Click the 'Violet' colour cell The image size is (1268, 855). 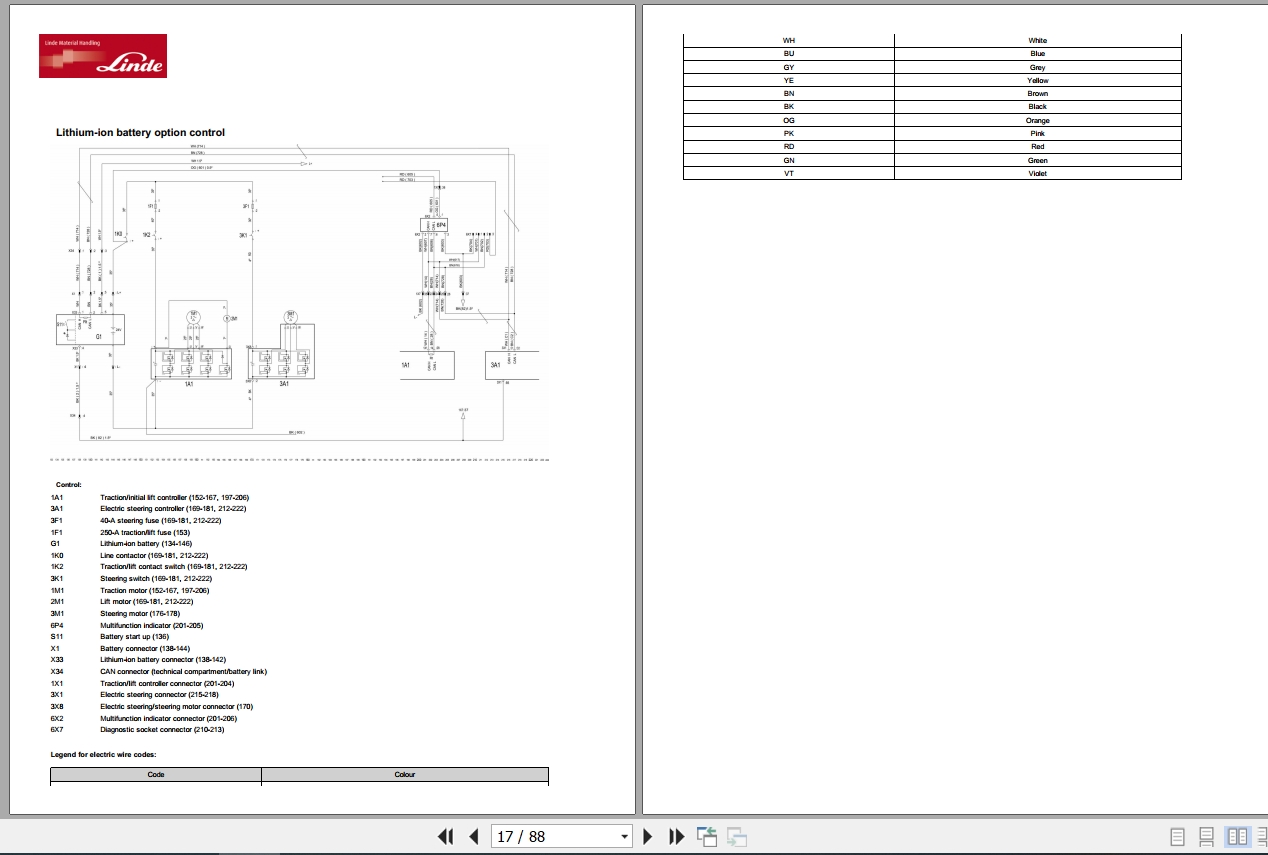click(x=1038, y=173)
